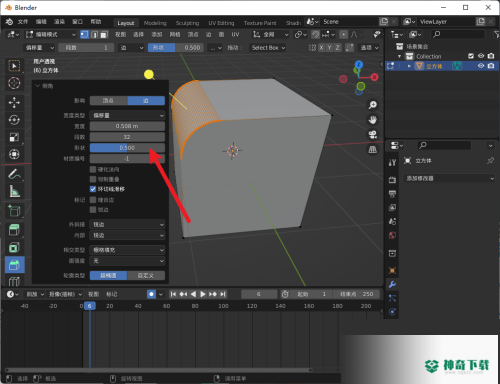Jump to the timeline end button
500x384 pixels.
coord(223,294)
